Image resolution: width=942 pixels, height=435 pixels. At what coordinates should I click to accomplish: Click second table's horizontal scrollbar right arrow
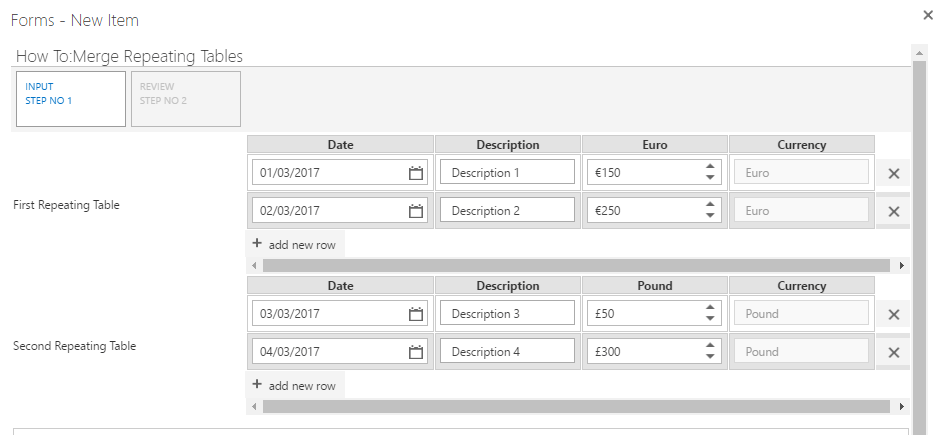(901, 406)
